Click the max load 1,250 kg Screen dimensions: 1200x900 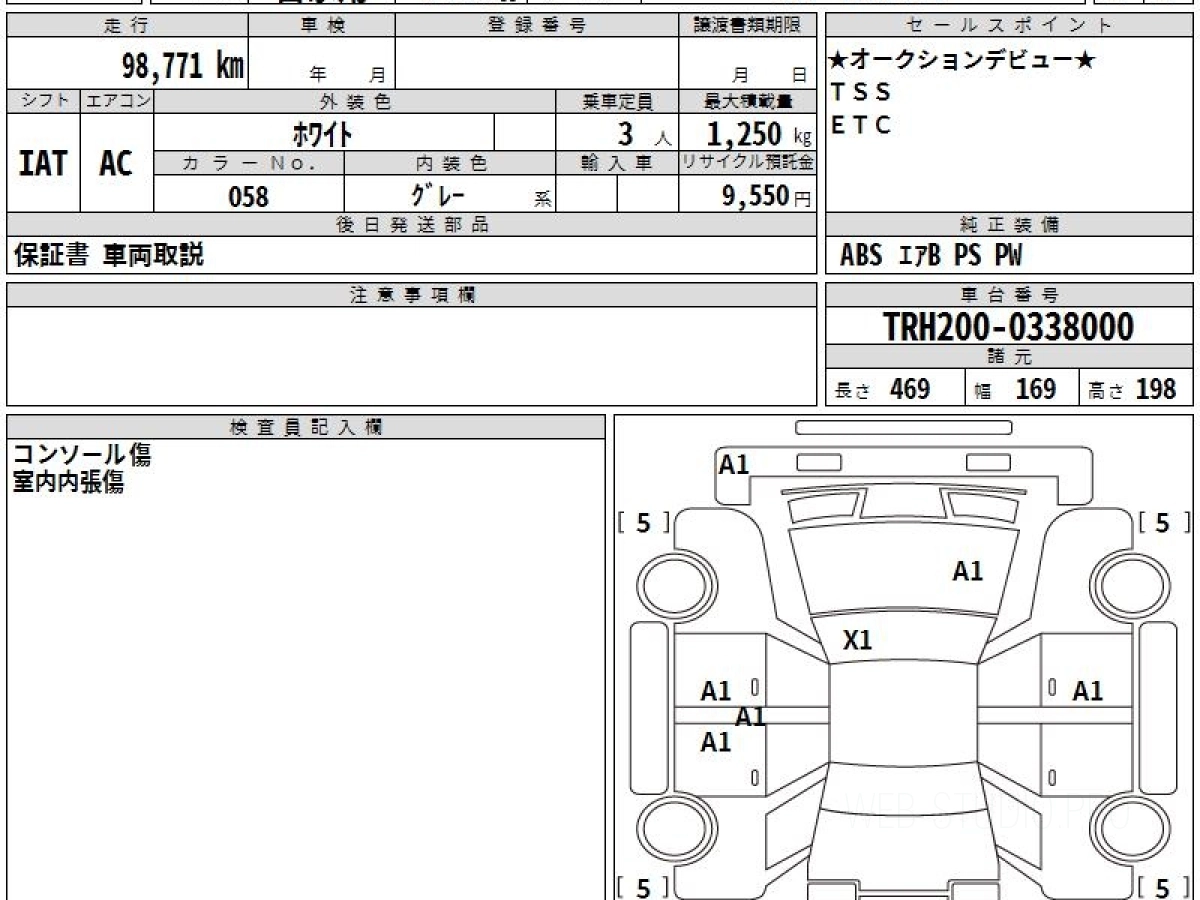pyautogui.click(x=759, y=134)
